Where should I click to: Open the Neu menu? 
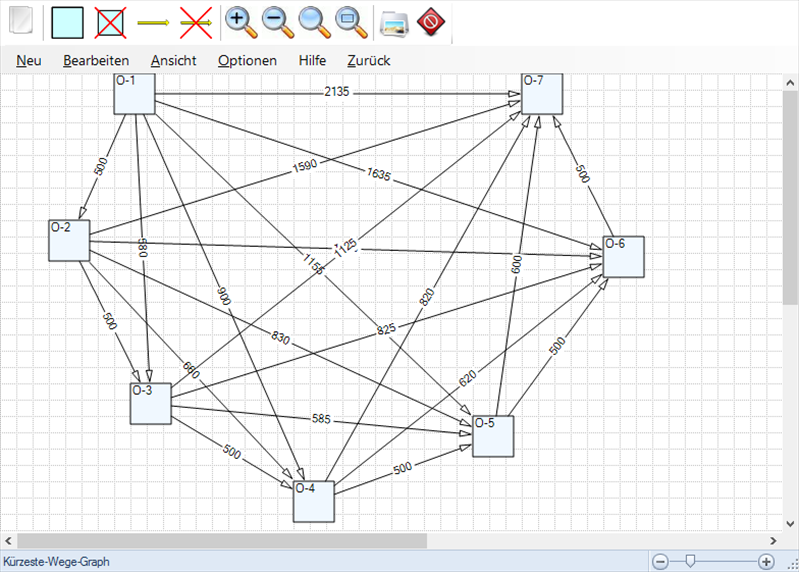[x=29, y=60]
